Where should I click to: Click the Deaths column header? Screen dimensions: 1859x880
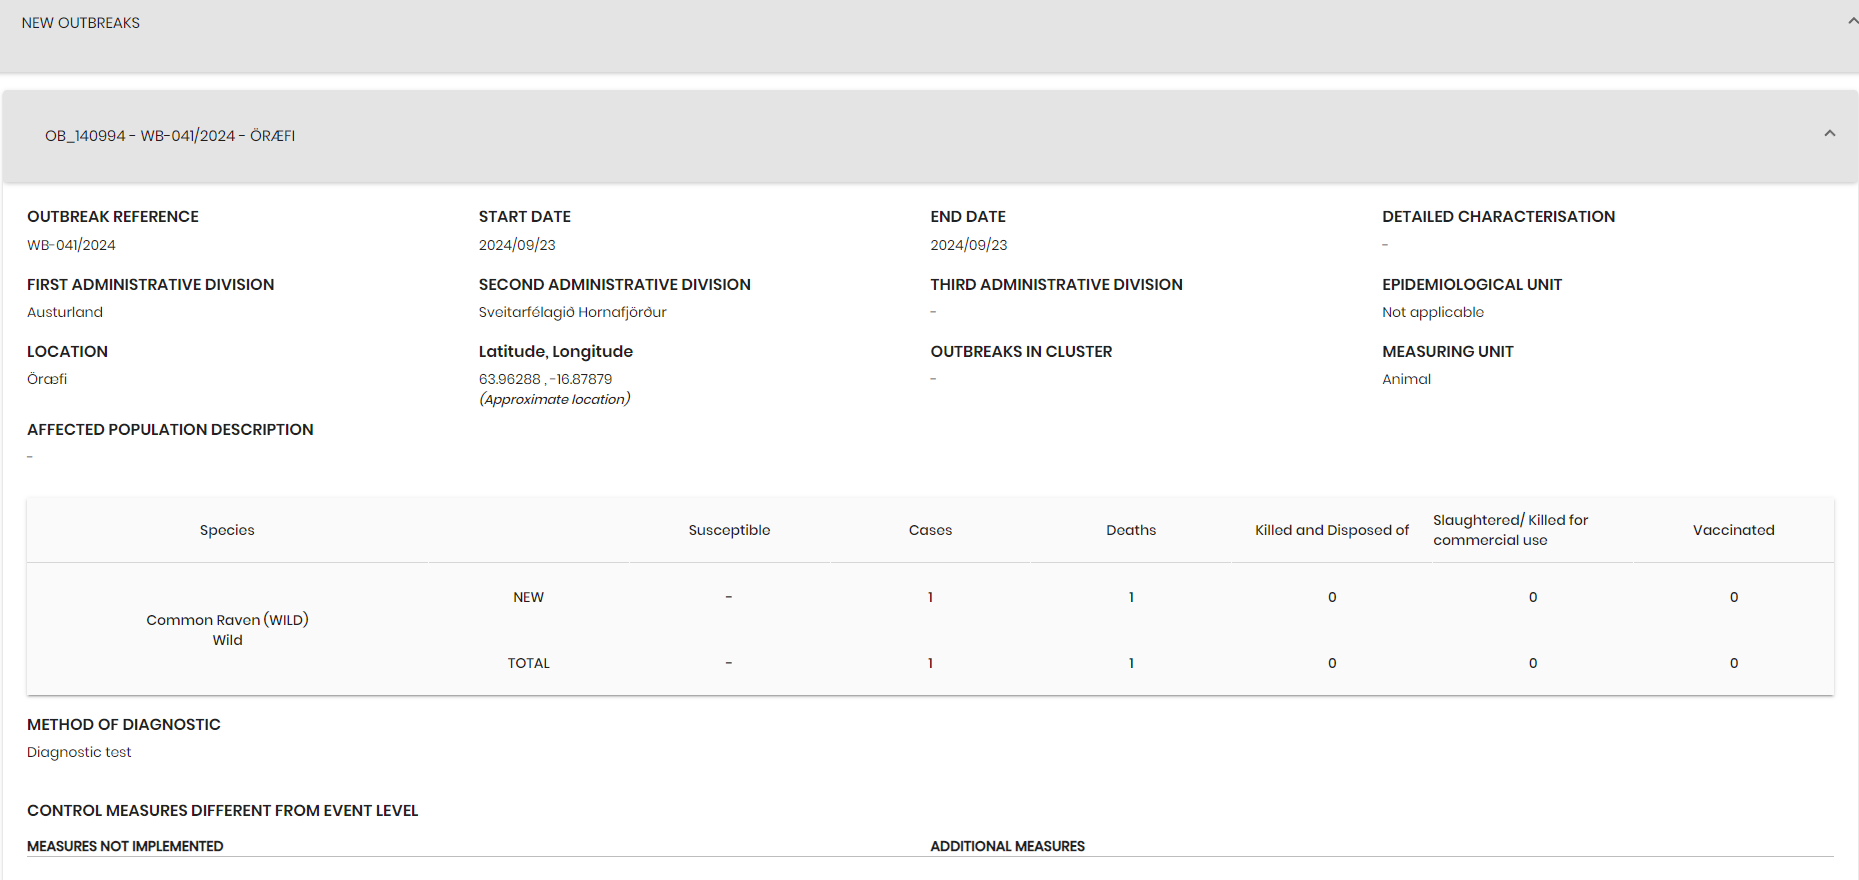coord(1131,530)
